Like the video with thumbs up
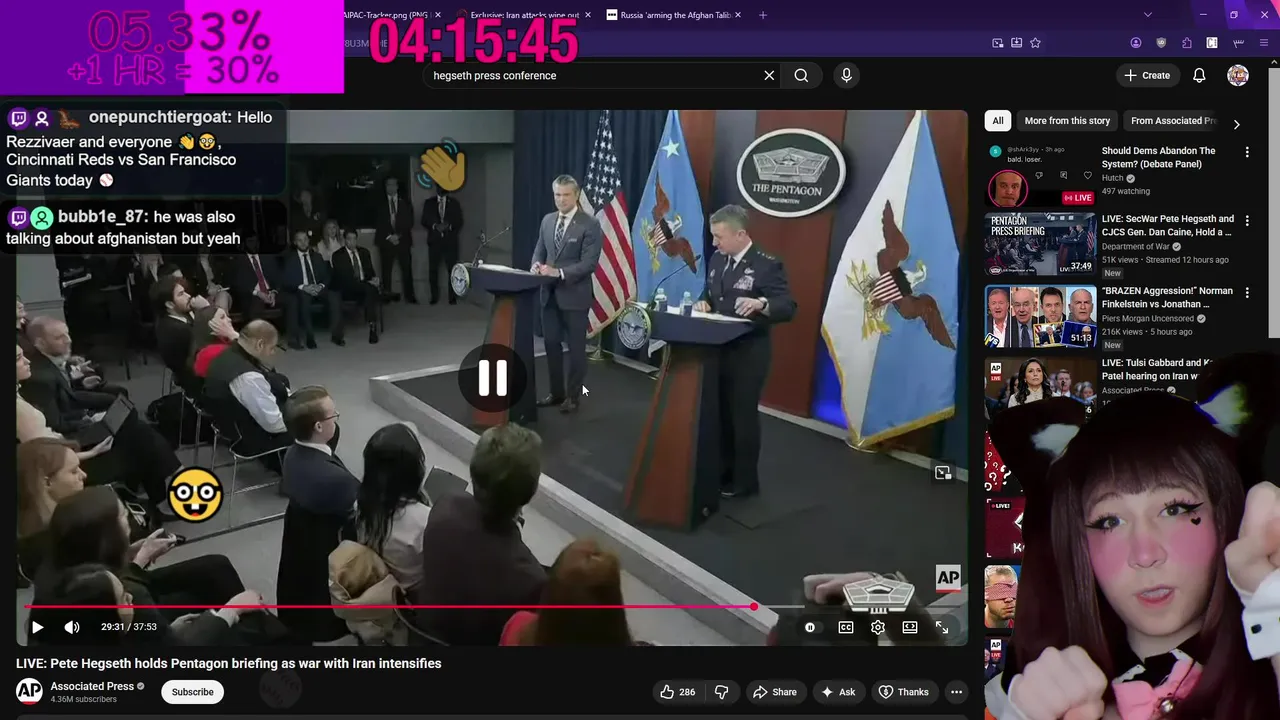This screenshot has width=1280, height=720. (x=678, y=692)
